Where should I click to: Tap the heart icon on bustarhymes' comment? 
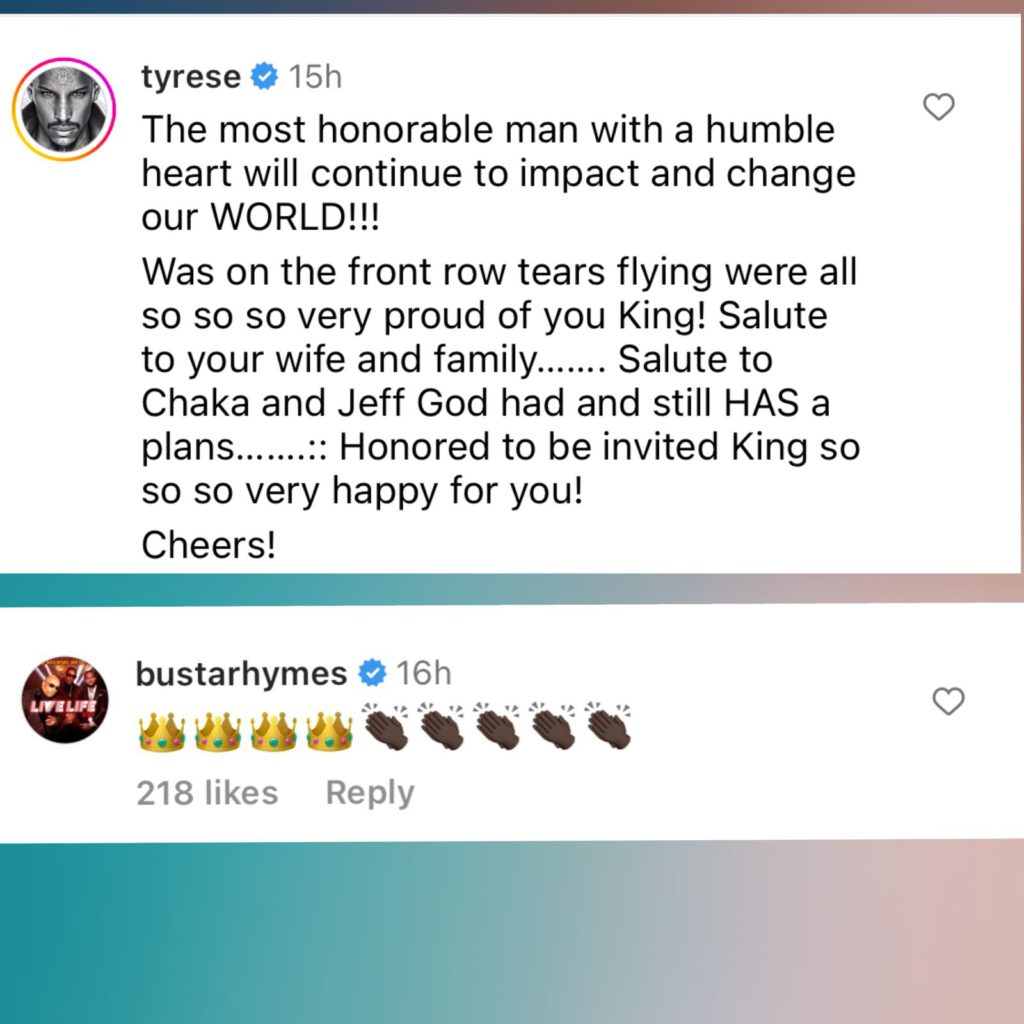tap(948, 701)
